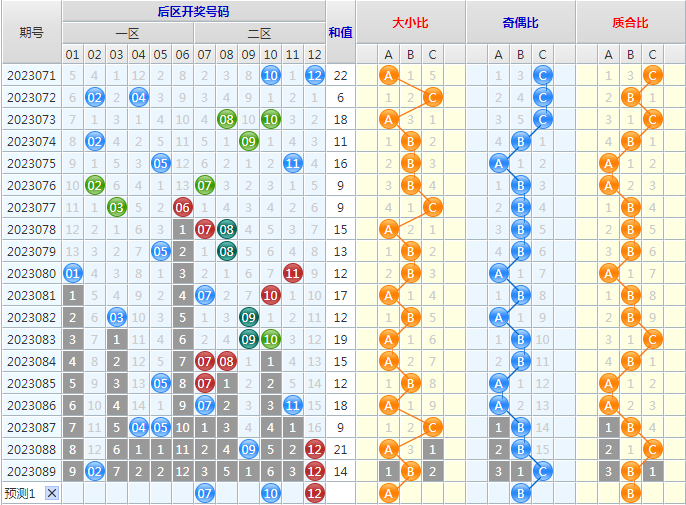Select the 一区 section header
Screen dimensions: 686x505
pyautogui.click(x=127, y=33)
